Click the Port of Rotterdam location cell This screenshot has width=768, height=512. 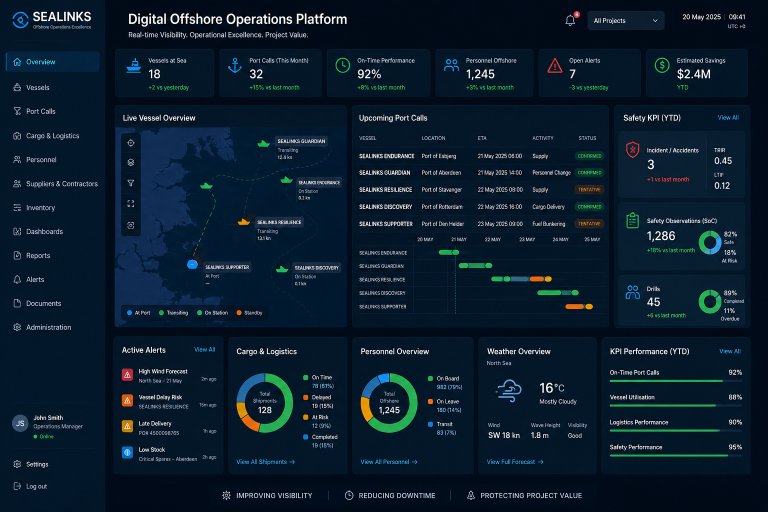click(x=442, y=207)
